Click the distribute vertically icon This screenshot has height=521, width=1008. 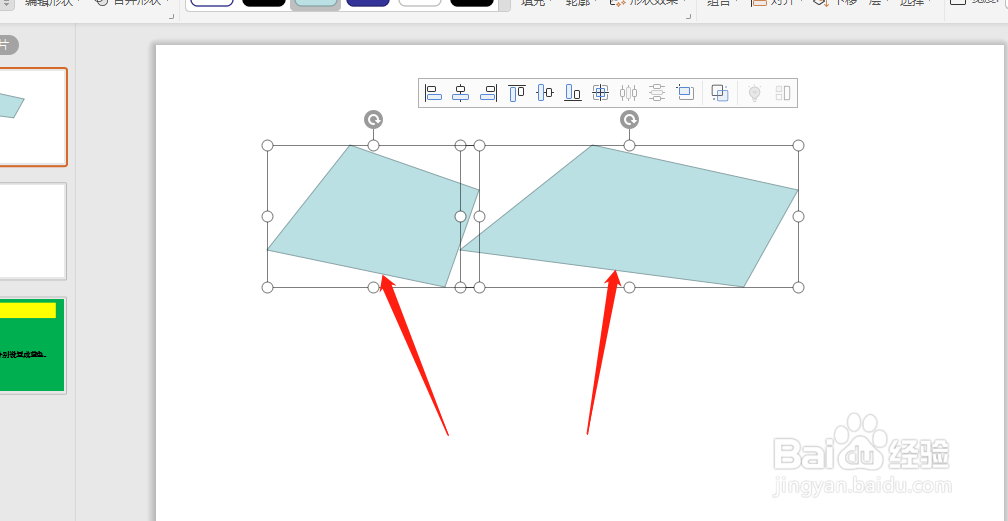point(656,93)
